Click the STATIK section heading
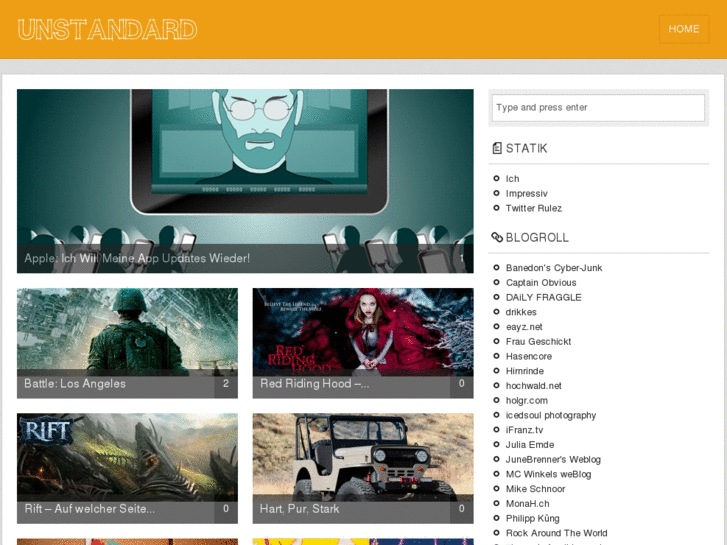Viewport: 727px width, 545px height. pyautogui.click(x=526, y=148)
